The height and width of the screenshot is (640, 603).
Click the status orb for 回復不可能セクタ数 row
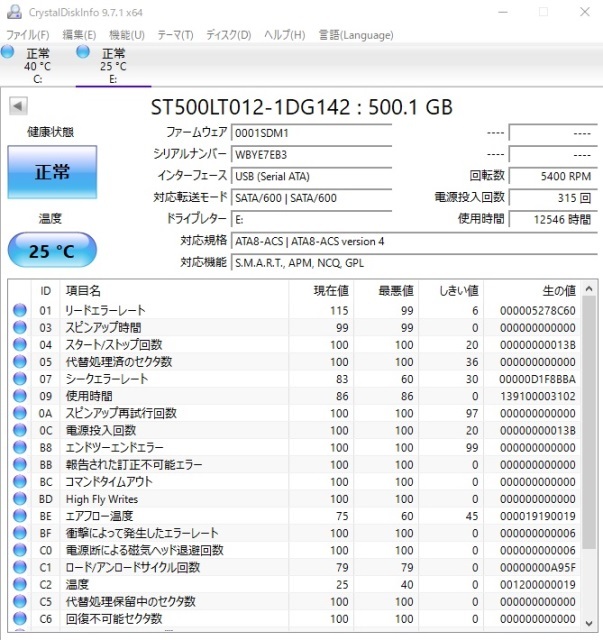tap(19, 618)
